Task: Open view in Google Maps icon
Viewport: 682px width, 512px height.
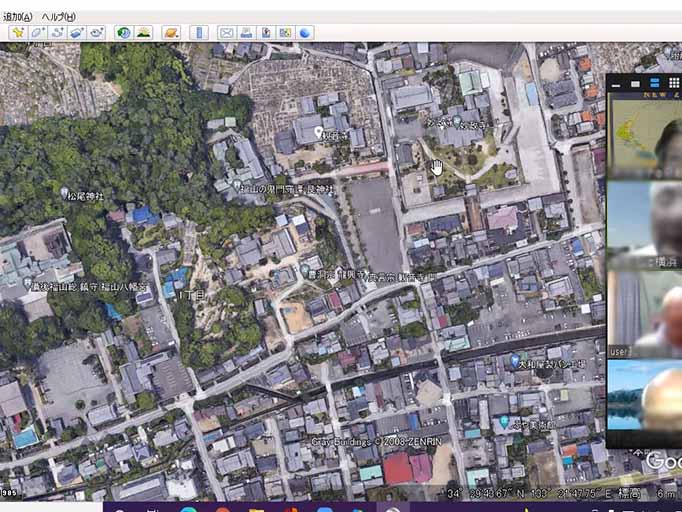Action: (285, 32)
